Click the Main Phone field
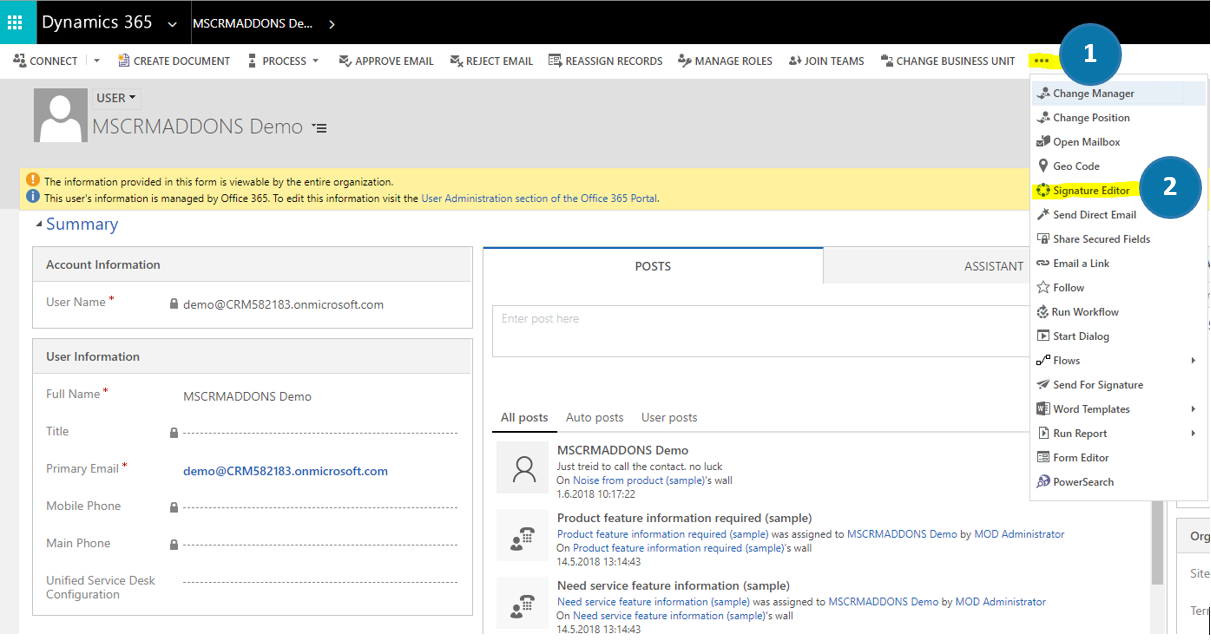This screenshot has height=642, width=1211. [x=320, y=545]
